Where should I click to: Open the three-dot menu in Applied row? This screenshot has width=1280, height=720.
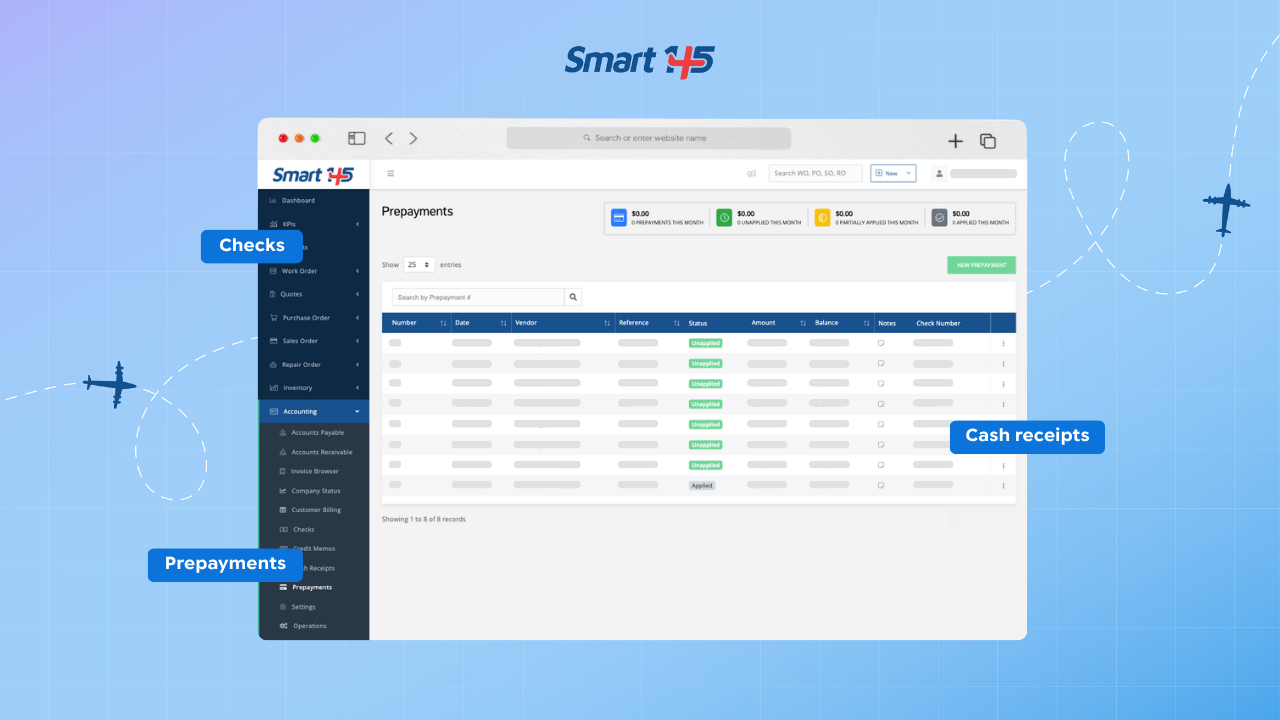tap(1003, 486)
